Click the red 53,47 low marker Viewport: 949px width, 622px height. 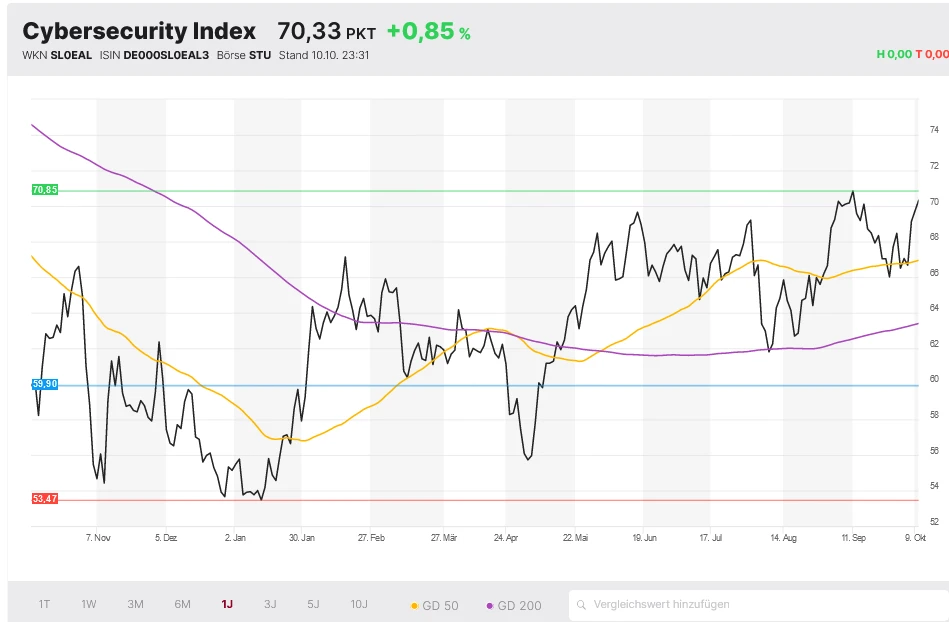[x=45, y=498]
